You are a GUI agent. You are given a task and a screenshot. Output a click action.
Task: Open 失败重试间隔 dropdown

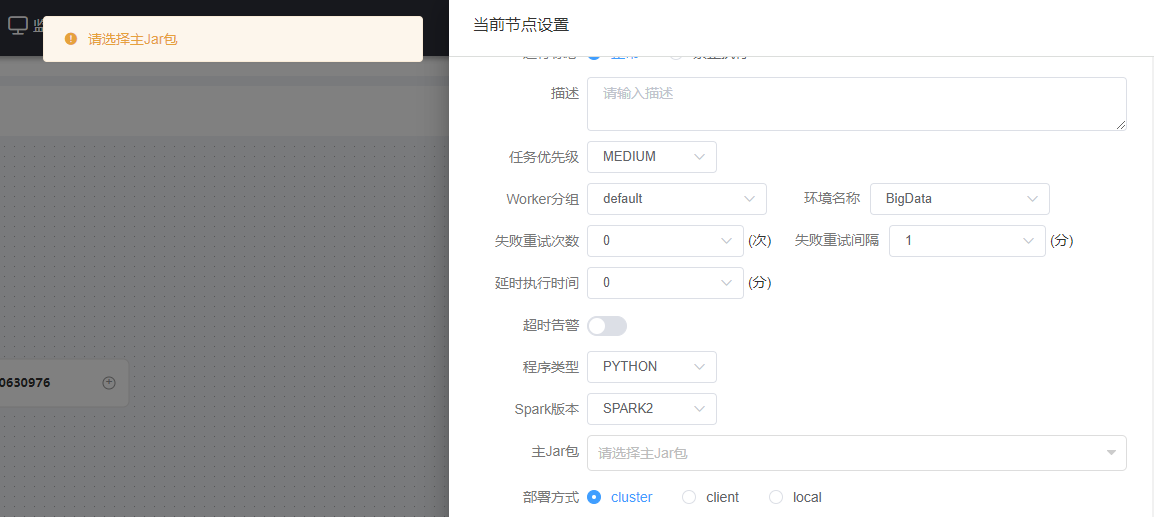(x=967, y=241)
